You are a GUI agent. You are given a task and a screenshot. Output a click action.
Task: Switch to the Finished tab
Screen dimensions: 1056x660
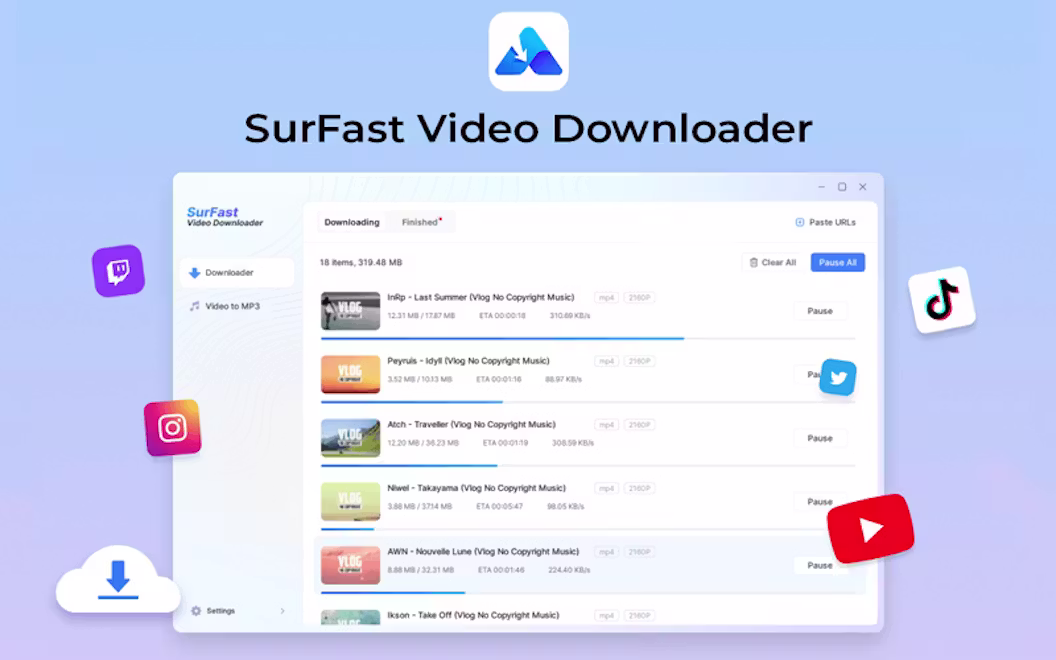click(x=421, y=222)
